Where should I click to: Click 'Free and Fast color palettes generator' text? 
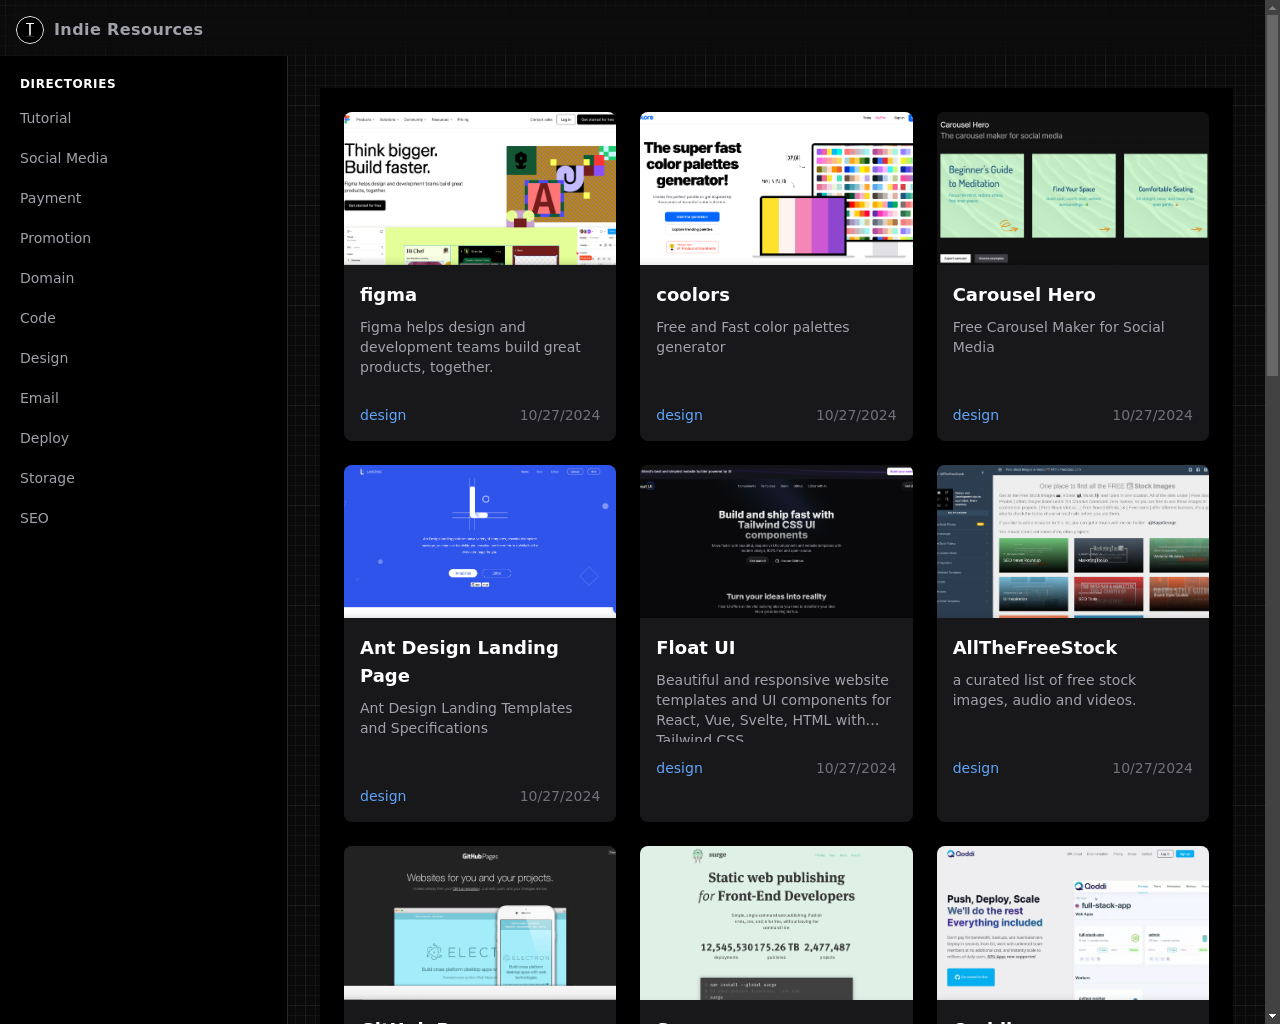coord(753,337)
